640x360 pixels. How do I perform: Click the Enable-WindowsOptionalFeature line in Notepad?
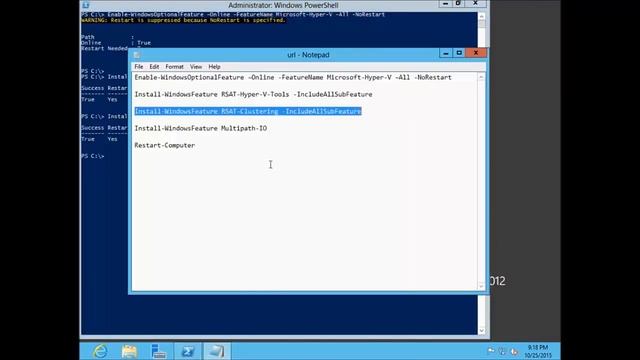[x=293, y=78]
